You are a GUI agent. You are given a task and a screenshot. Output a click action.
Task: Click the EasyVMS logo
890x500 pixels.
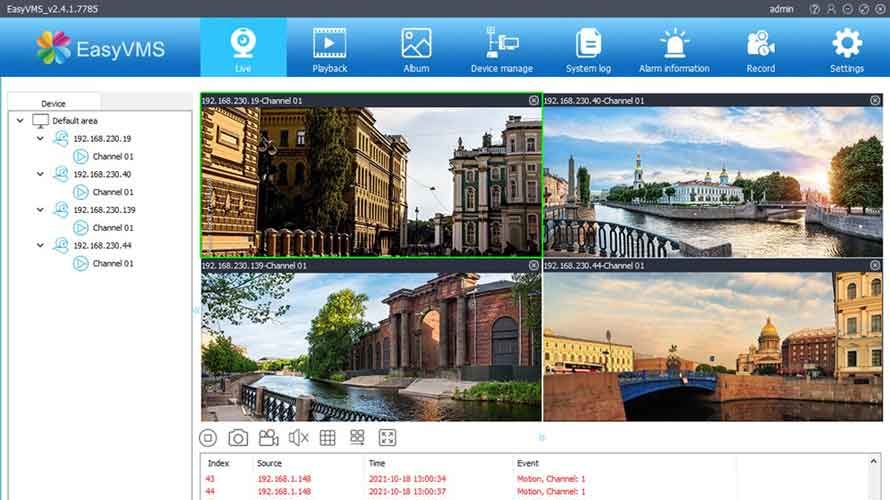coord(100,47)
